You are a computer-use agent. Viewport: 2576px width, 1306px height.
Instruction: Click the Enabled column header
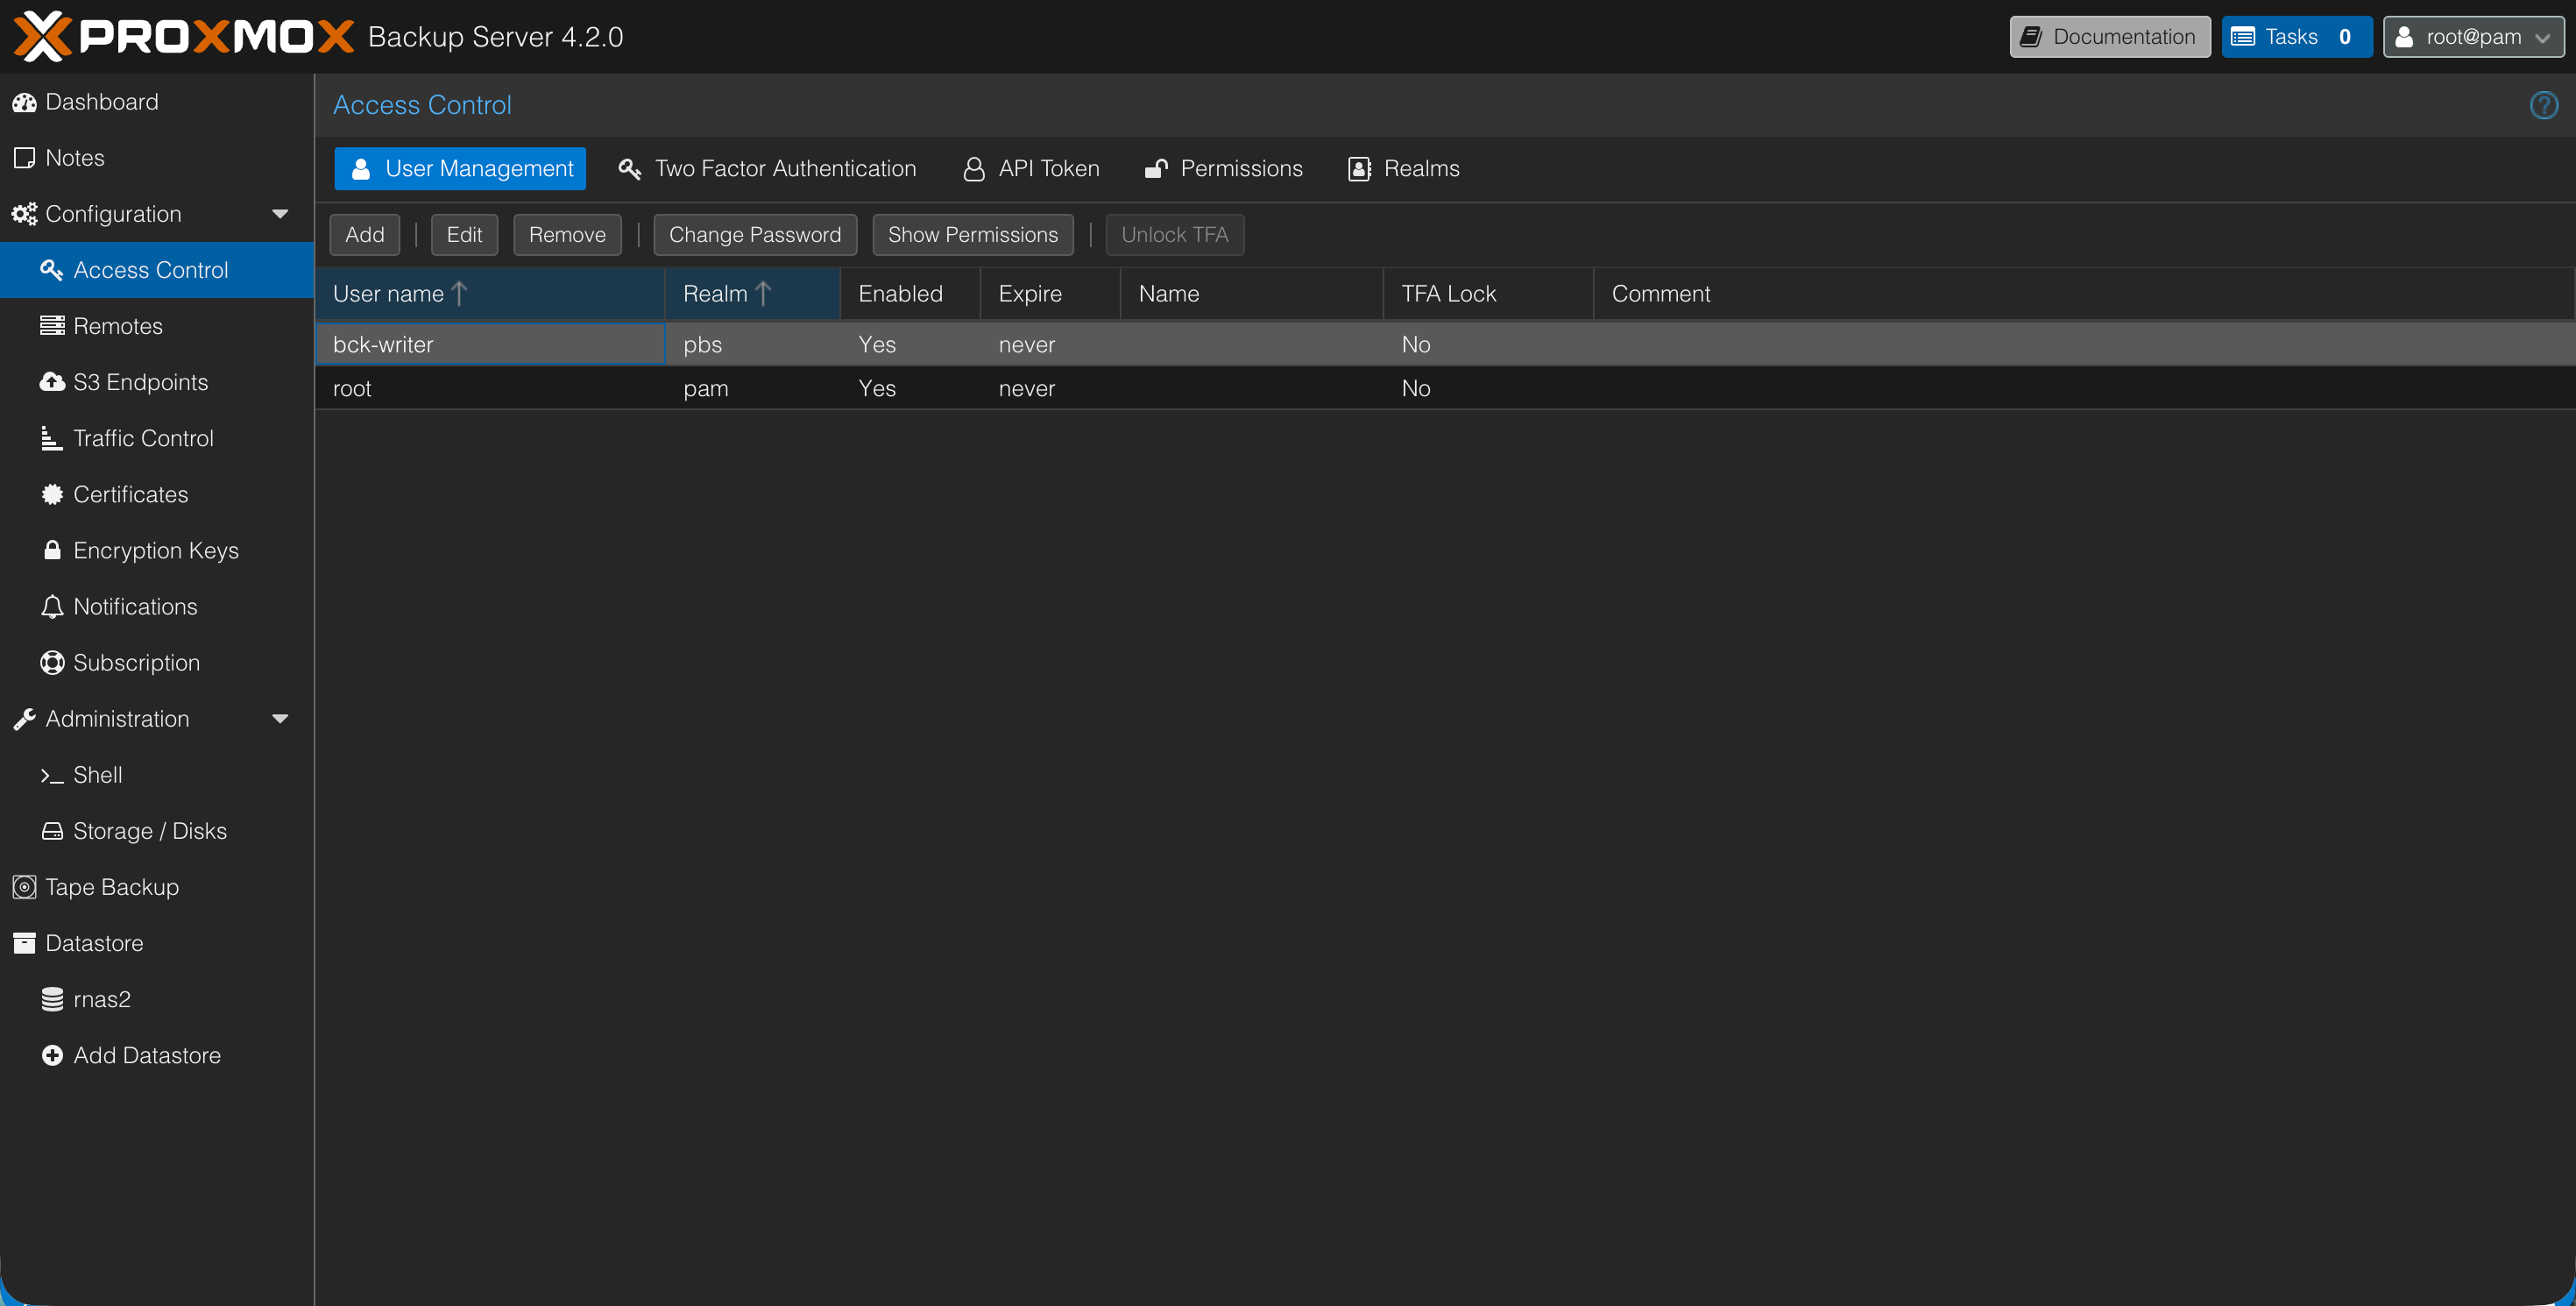coord(910,294)
